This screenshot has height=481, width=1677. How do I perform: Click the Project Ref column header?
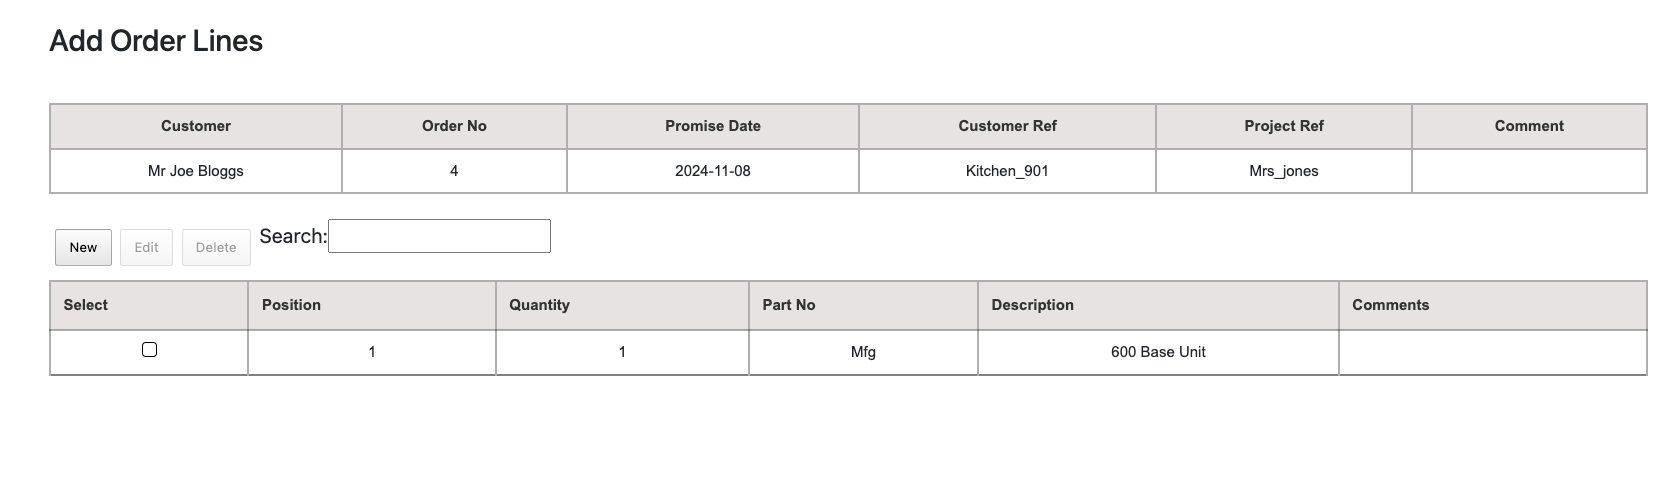click(x=1284, y=126)
